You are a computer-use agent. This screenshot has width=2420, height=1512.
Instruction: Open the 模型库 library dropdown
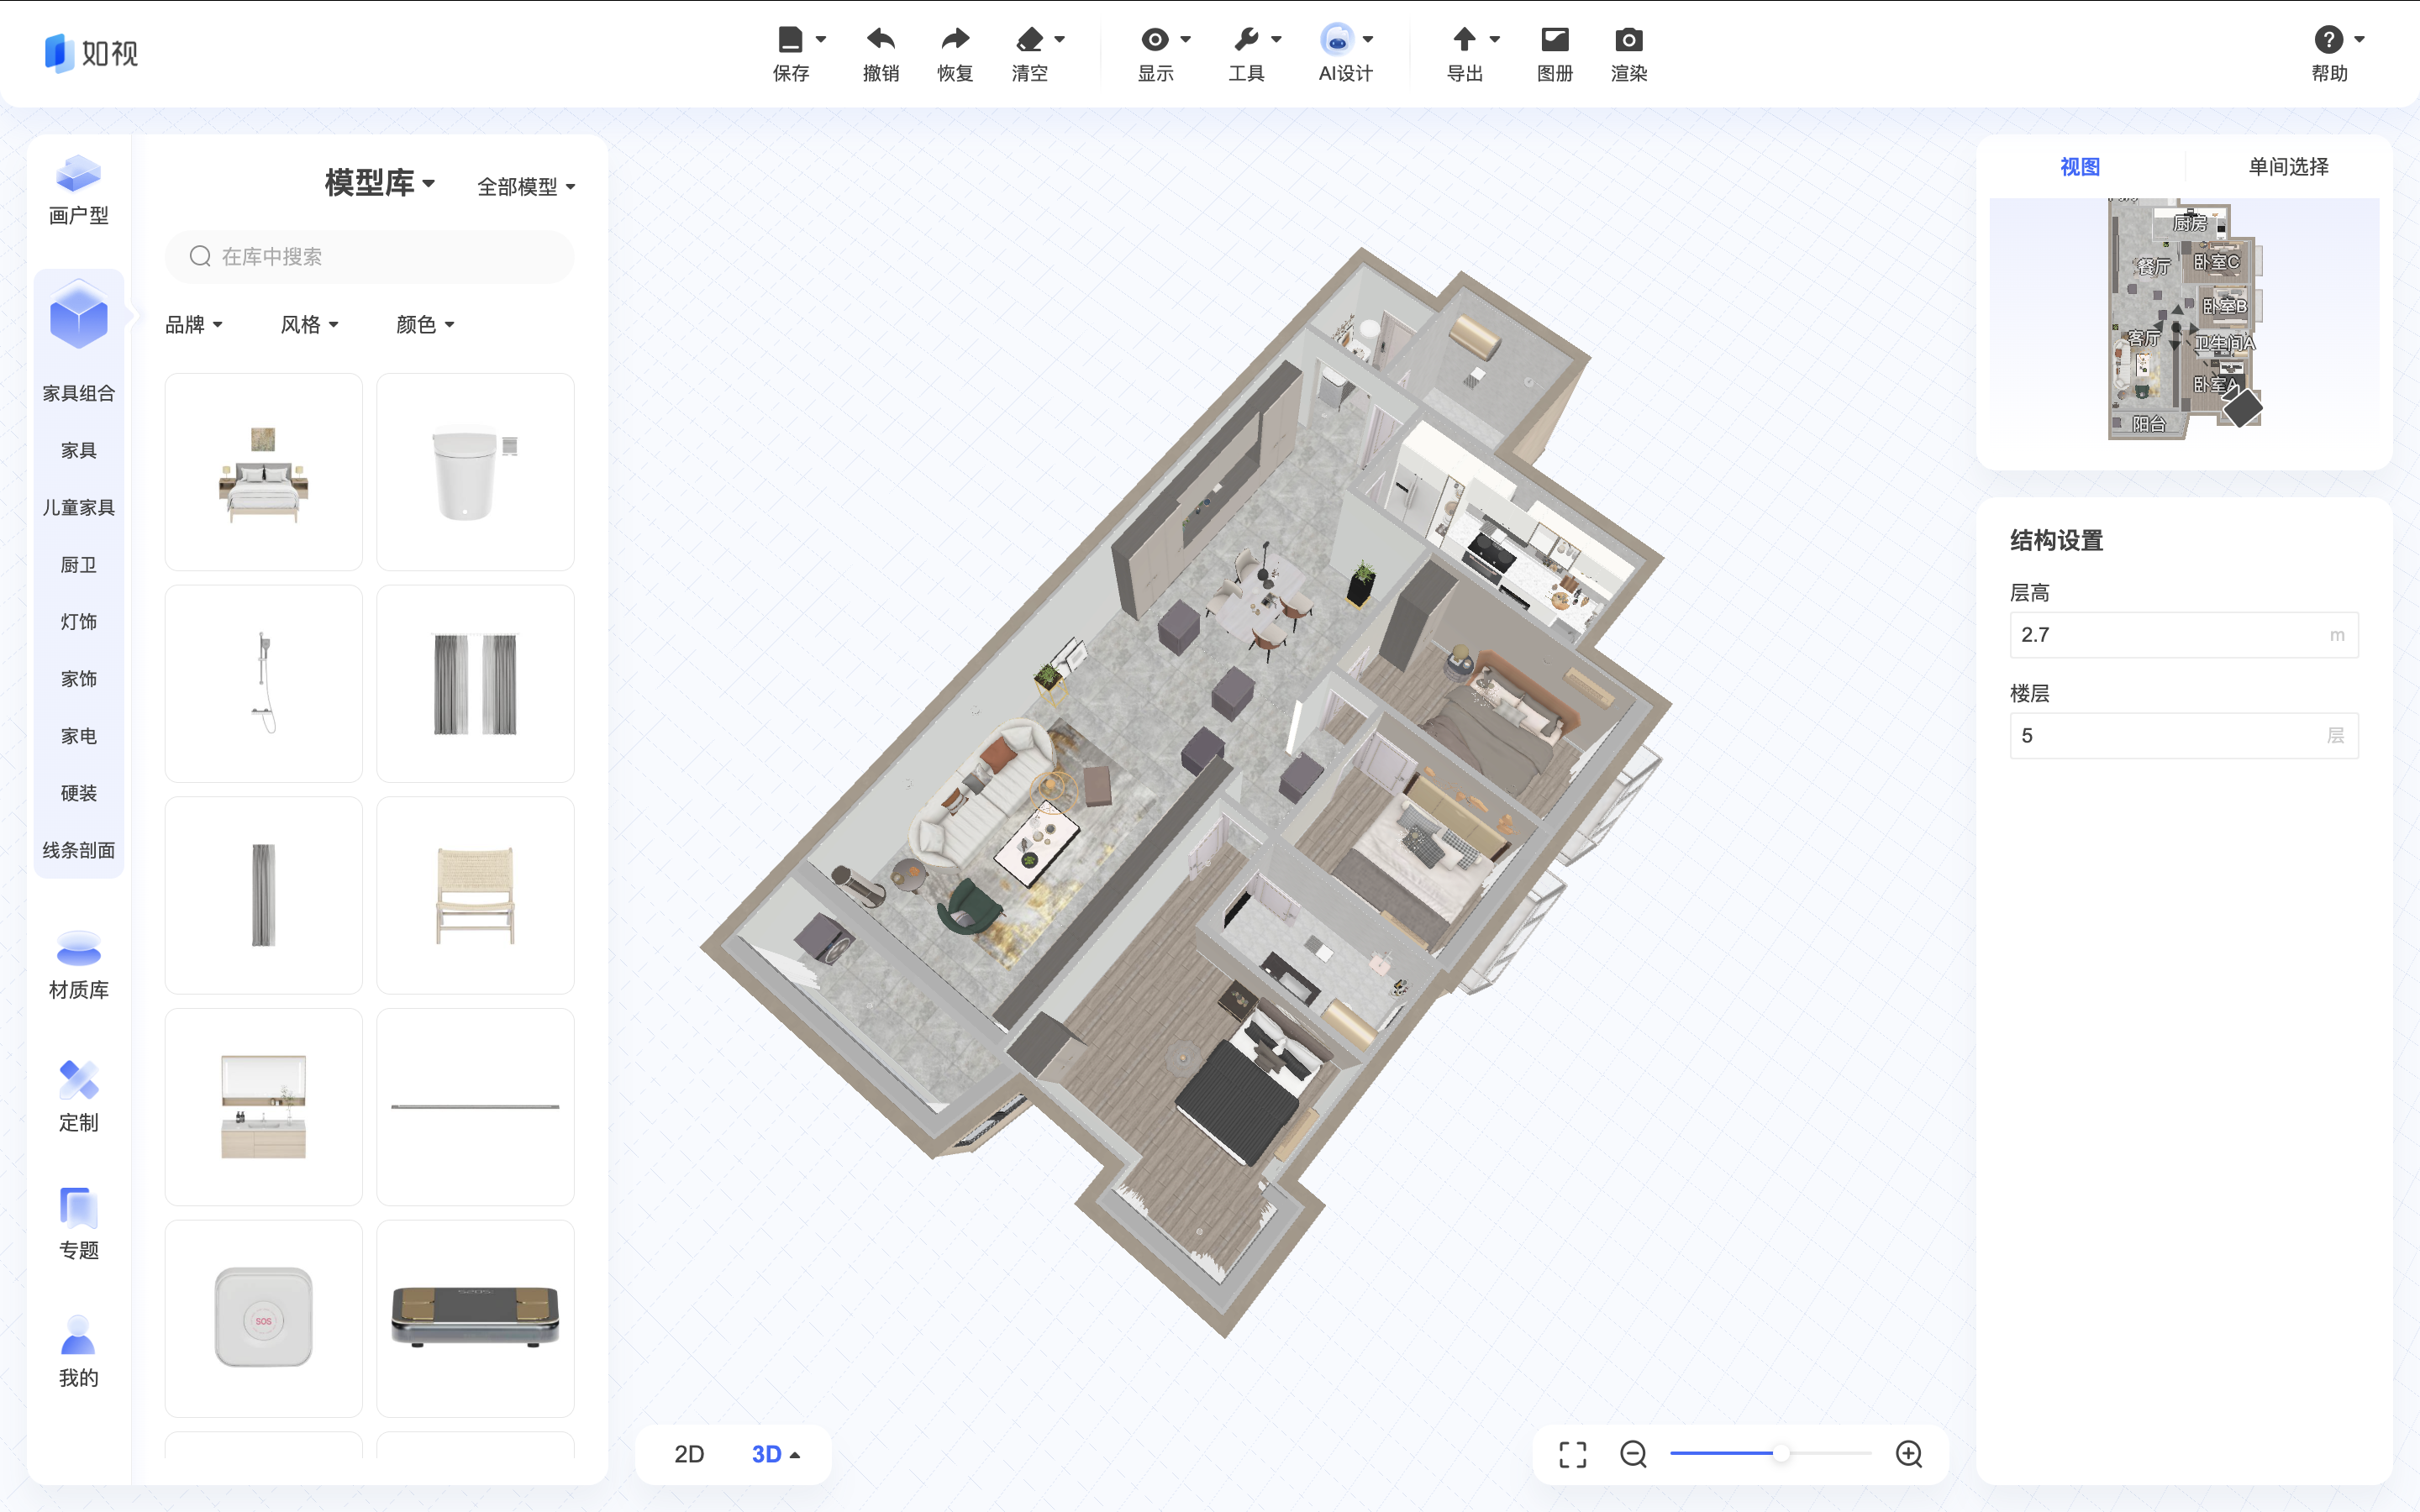[379, 183]
